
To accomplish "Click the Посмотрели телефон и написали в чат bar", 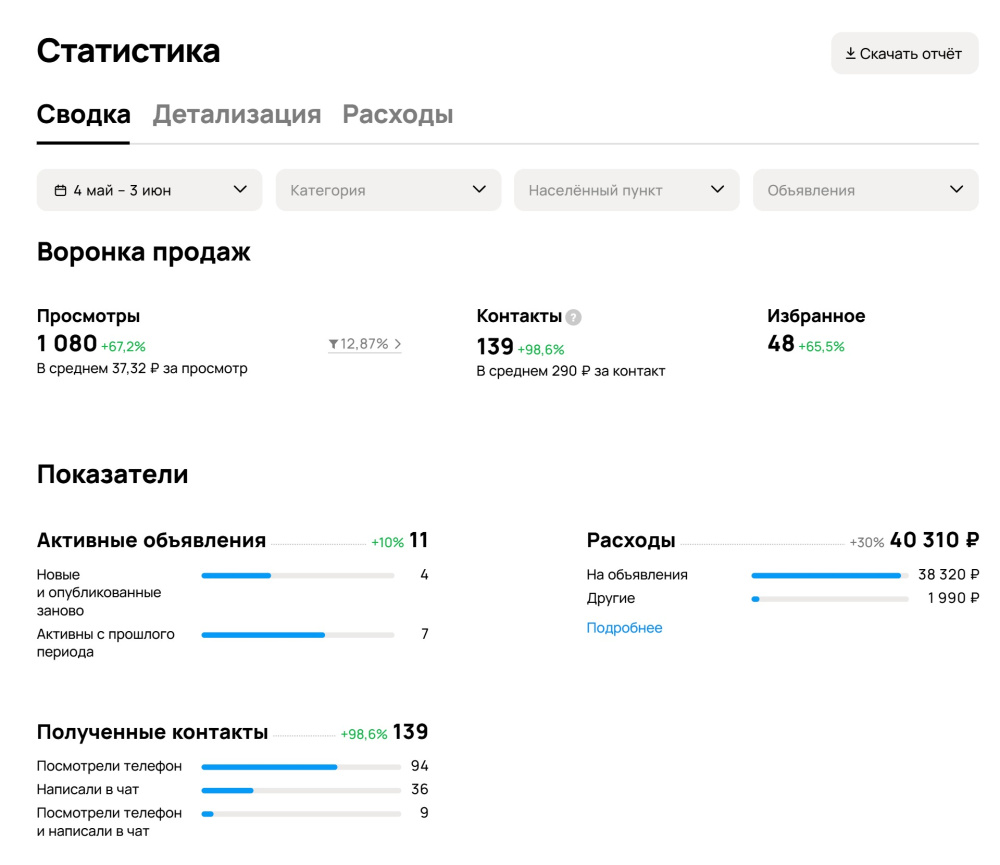I will coord(301,814).
